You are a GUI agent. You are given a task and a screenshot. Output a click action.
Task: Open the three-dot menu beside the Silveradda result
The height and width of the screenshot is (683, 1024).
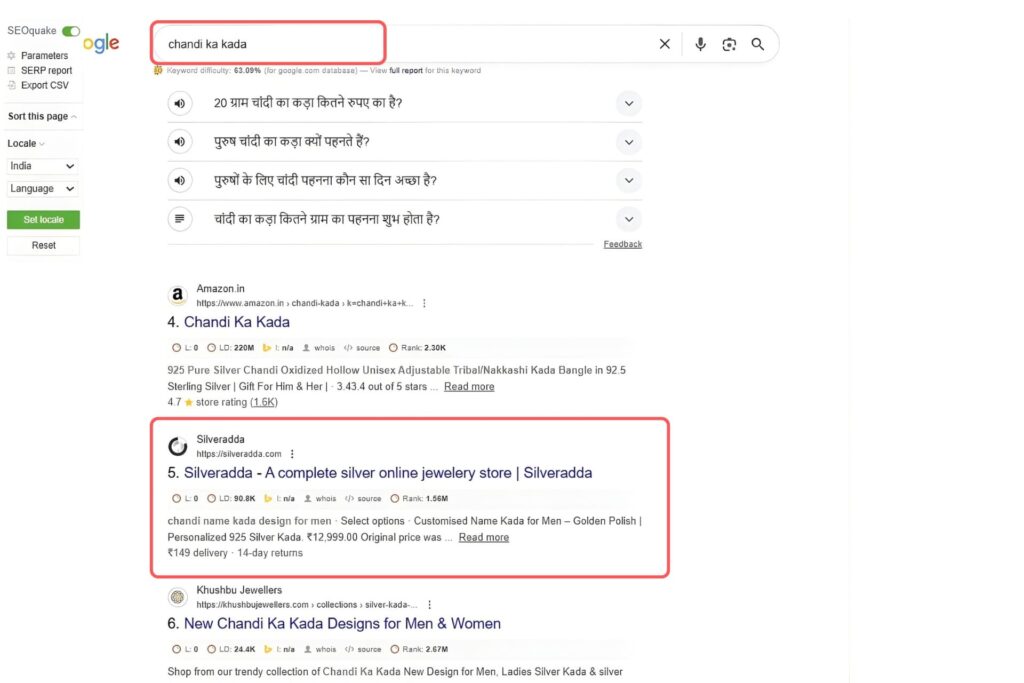[291, 453]
